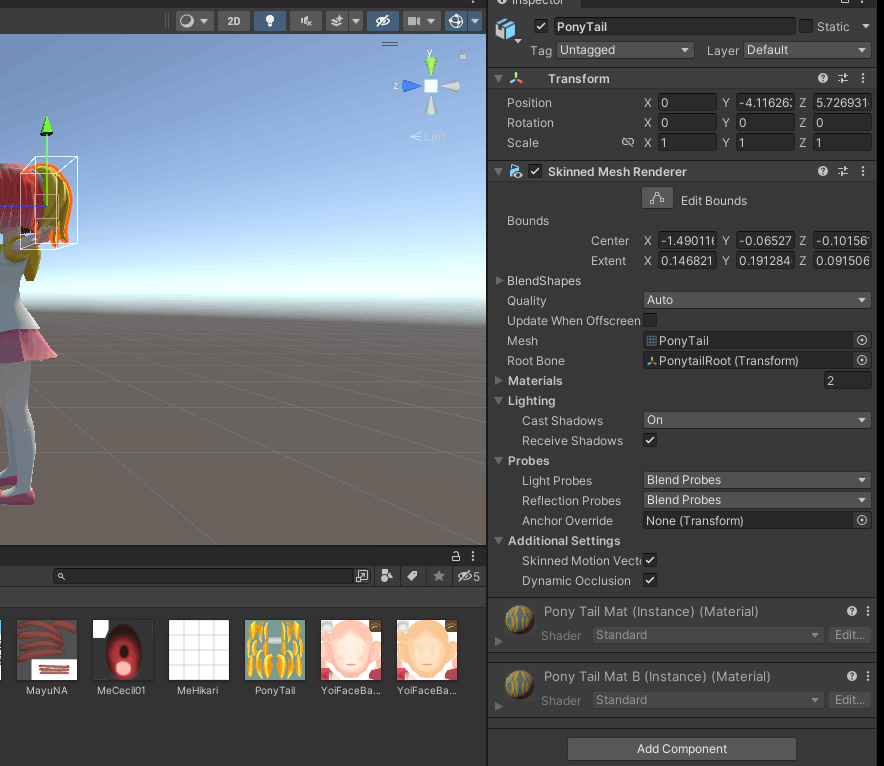Open Skinned Mesh Renderer help icon
The image size is (884, 766).
pyautogui.click(x=823, y=171)
